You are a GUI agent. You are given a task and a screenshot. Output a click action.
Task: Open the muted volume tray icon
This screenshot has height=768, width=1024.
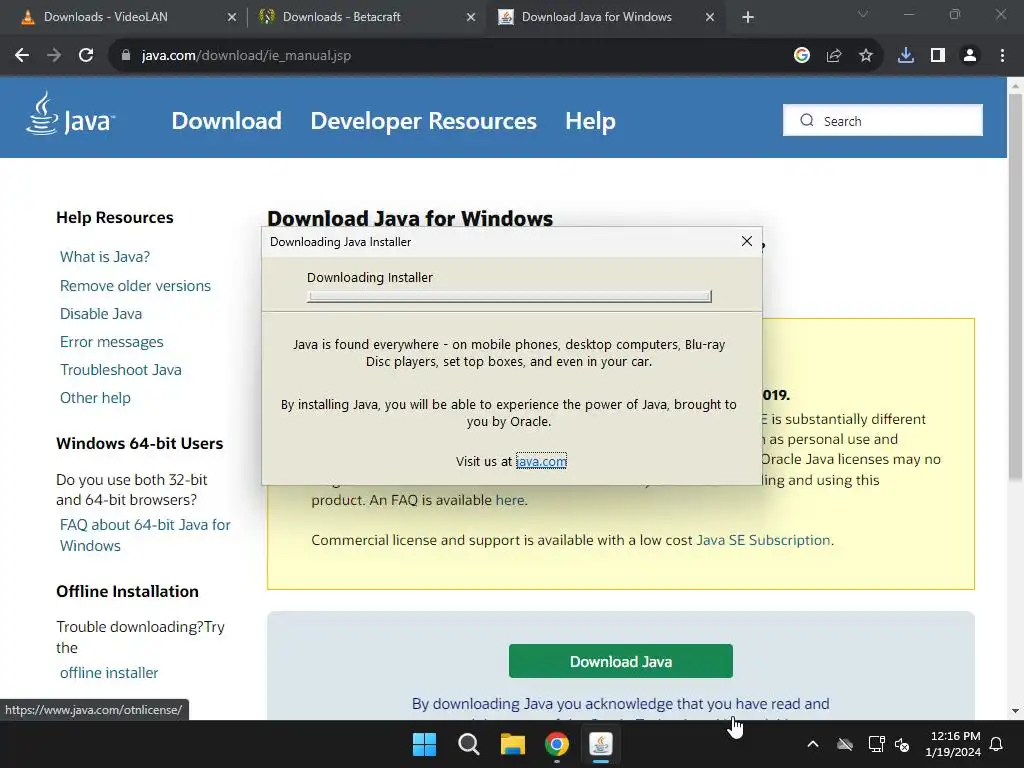[x=903, y=744]
